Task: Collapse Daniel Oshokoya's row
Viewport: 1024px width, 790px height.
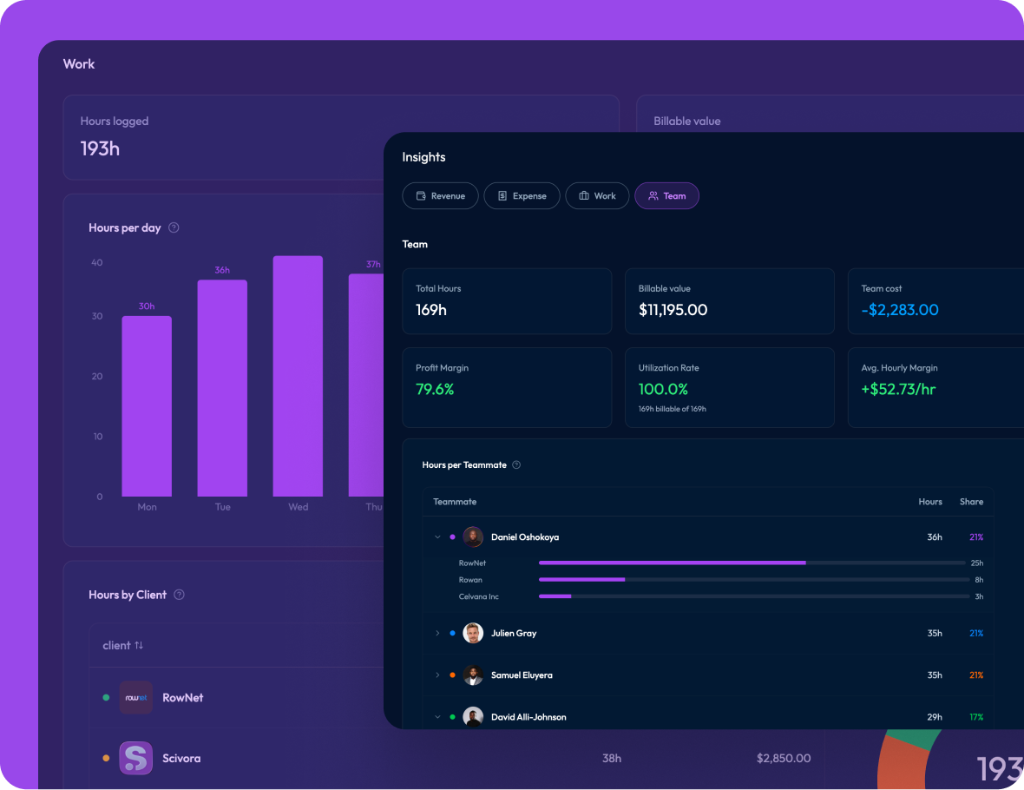Action: tap(438, 537)
